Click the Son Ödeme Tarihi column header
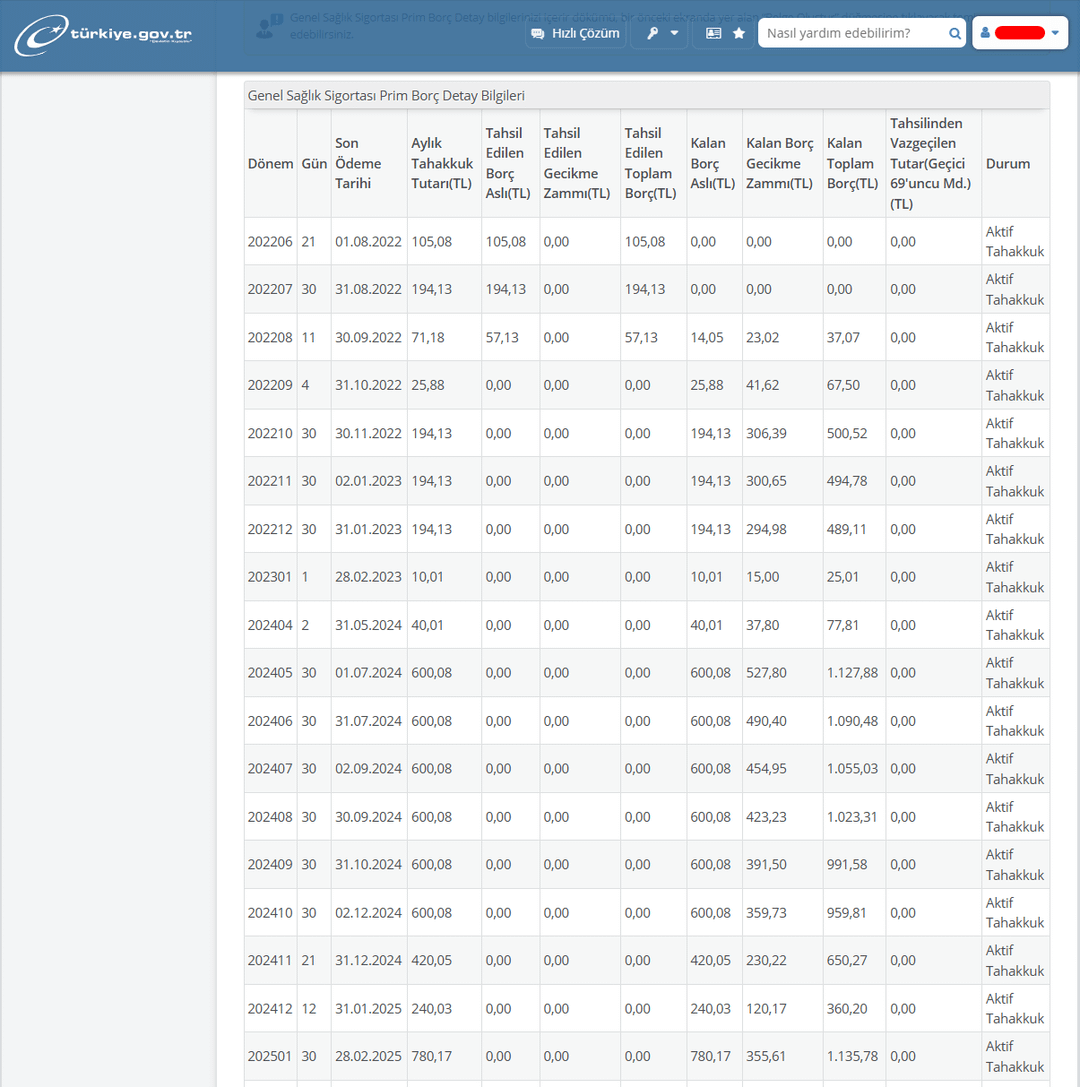This screenshot has height=1087, width=1080. click(358, 164)
